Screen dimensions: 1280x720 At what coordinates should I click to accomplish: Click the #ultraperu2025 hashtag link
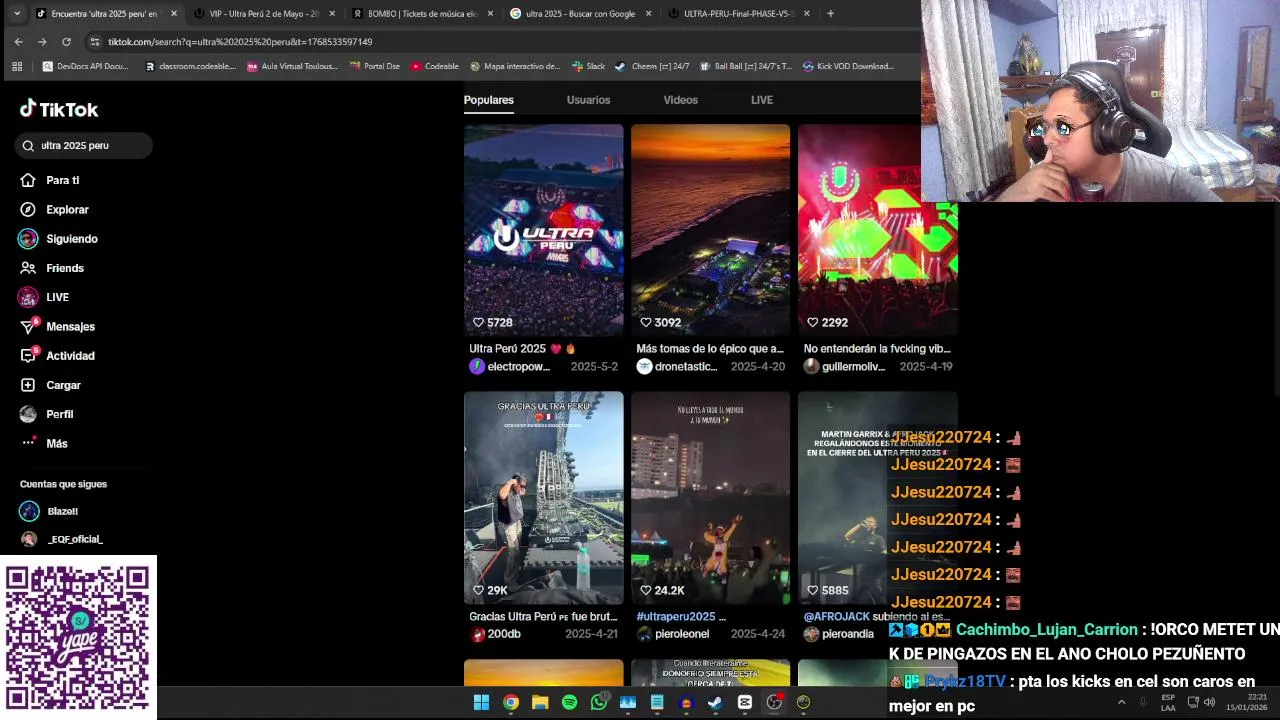point(675,617)
